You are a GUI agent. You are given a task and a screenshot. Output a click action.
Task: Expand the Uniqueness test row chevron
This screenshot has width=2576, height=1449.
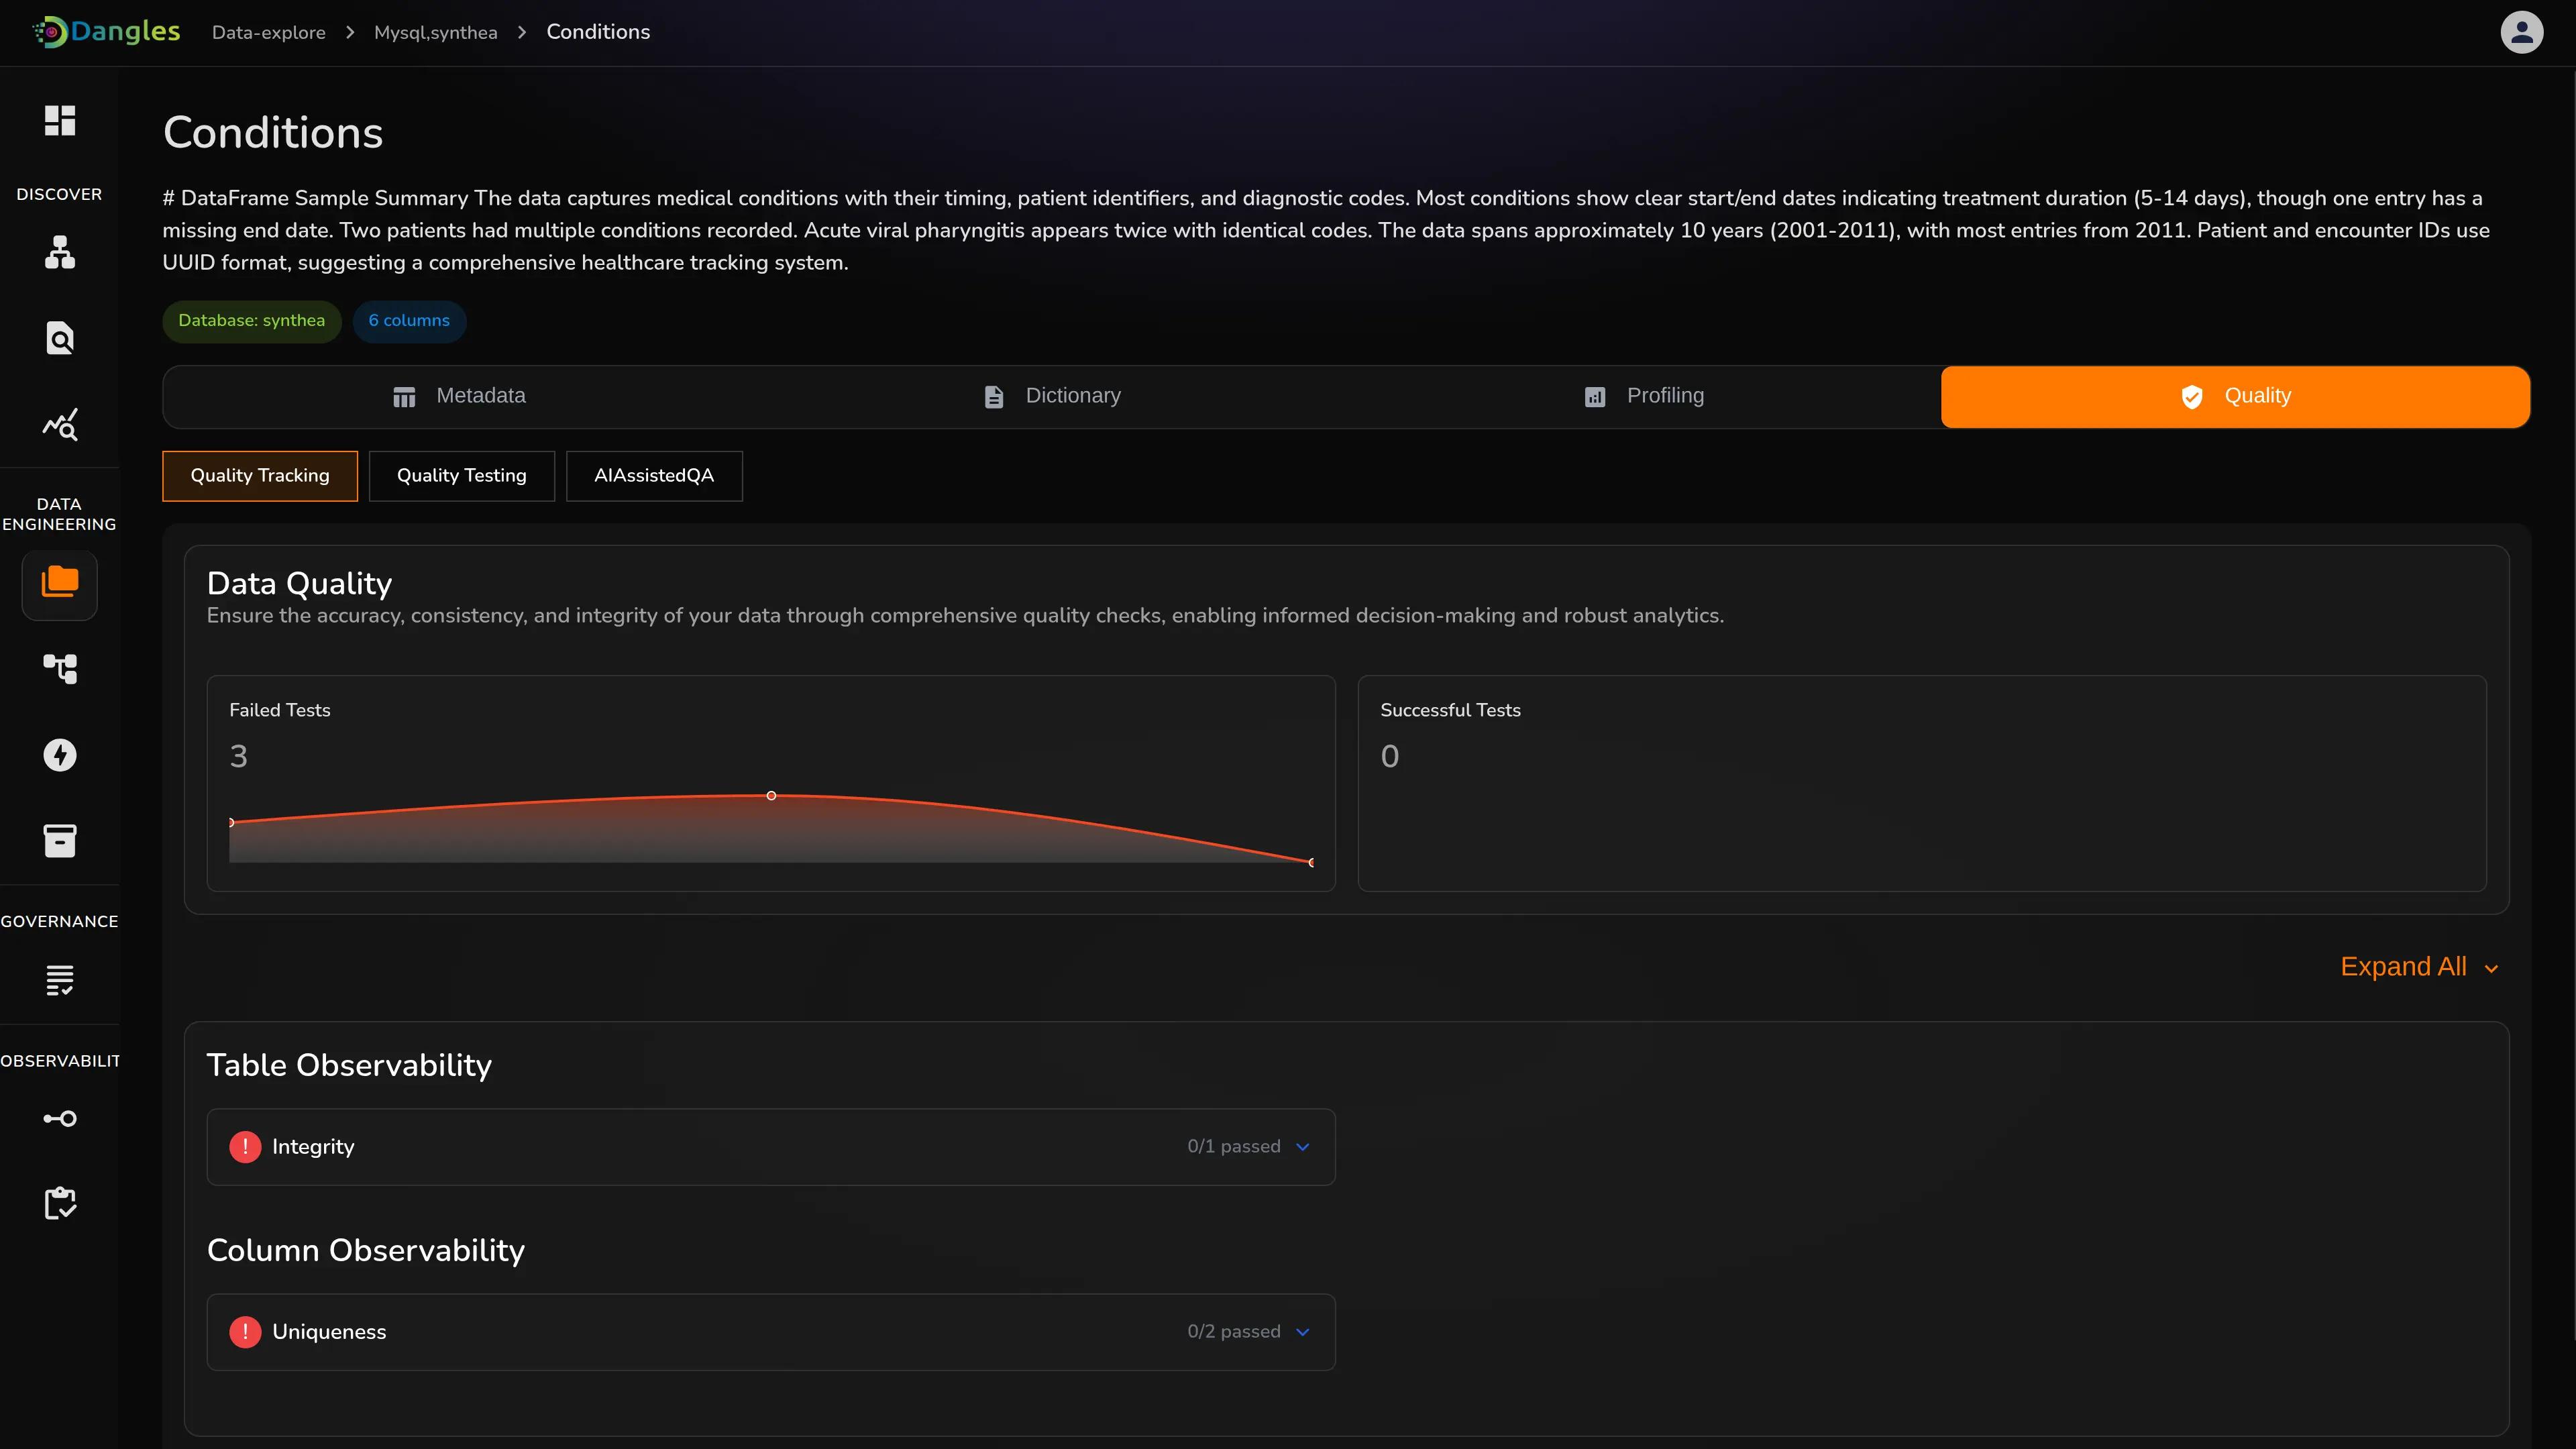coord(1302,1332)
